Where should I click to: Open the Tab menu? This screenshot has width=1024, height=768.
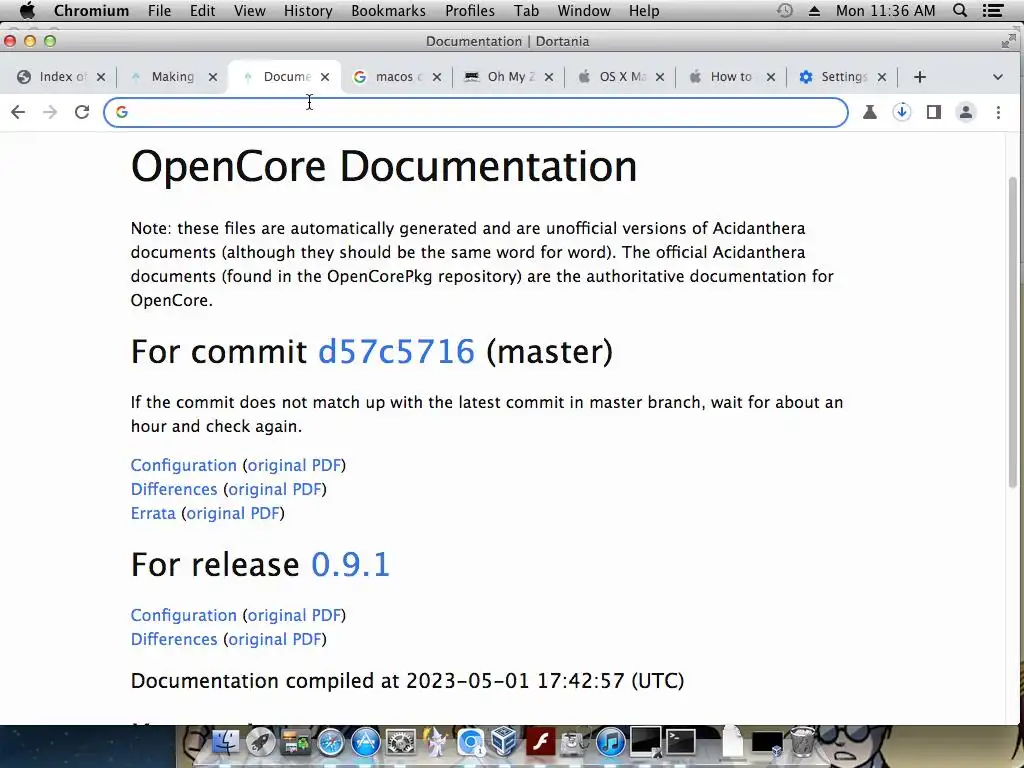(x=526, y=10)
